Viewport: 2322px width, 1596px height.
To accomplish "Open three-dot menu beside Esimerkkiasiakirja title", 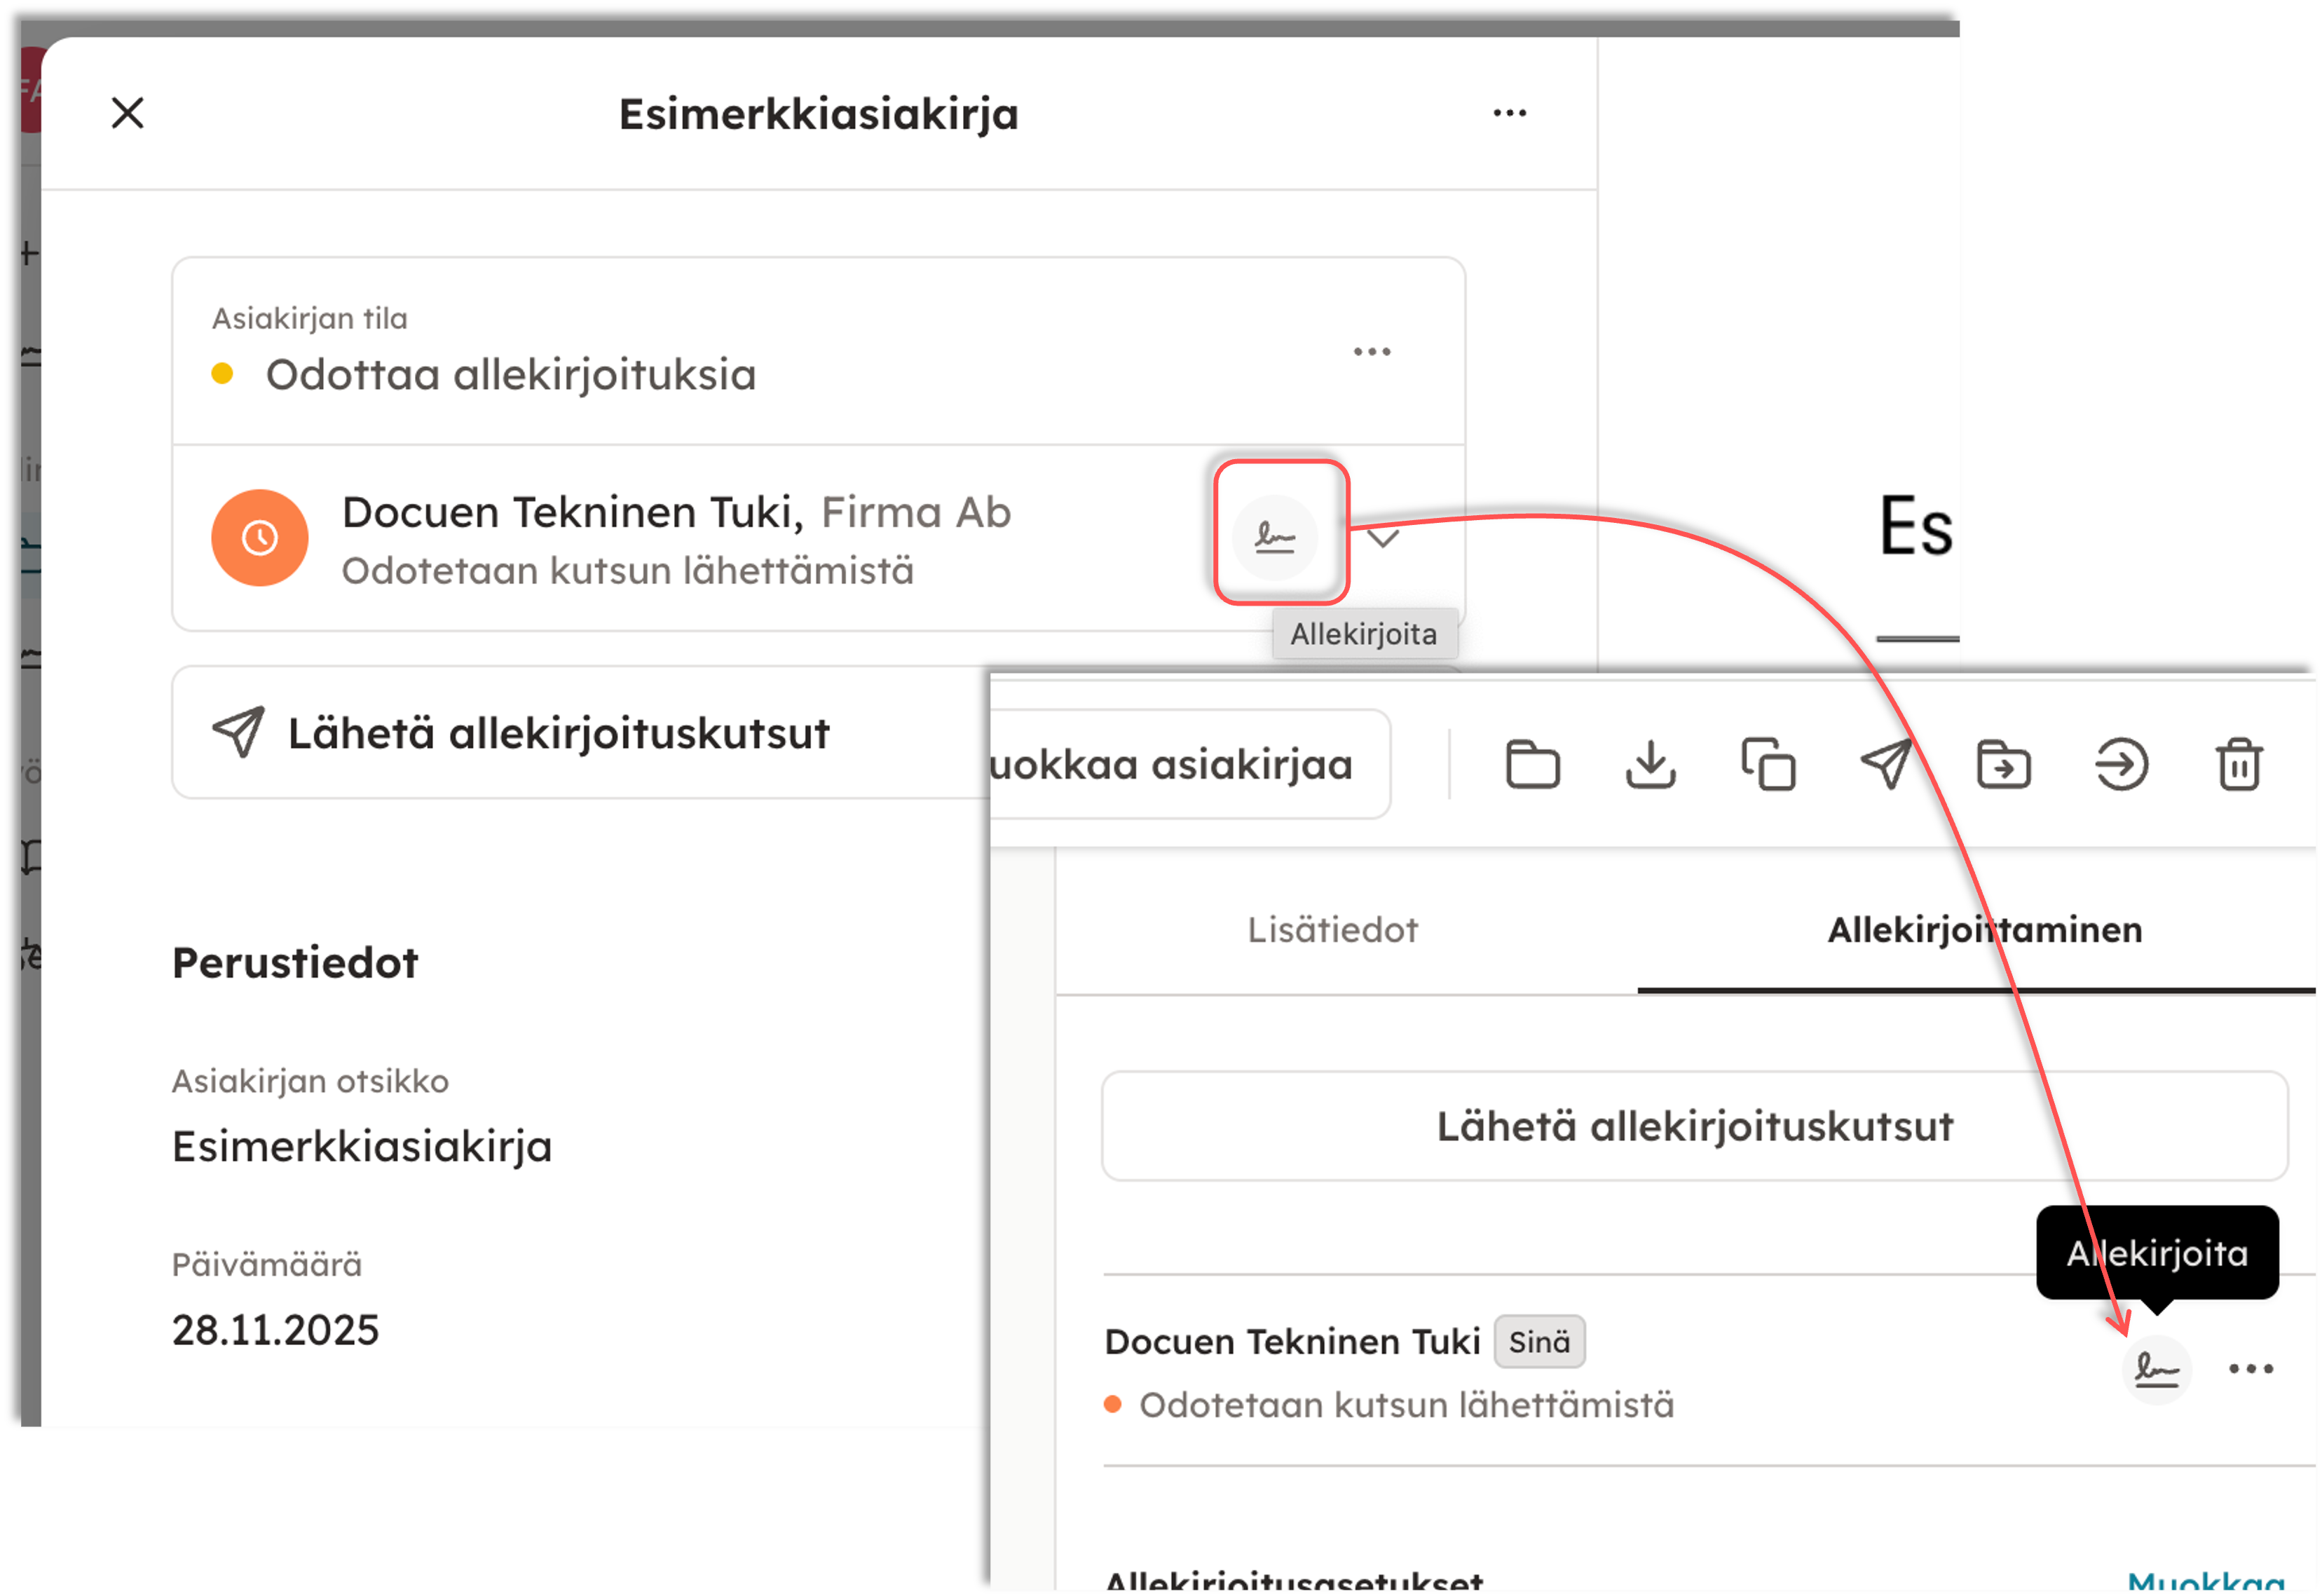I will coord(1509,113).
